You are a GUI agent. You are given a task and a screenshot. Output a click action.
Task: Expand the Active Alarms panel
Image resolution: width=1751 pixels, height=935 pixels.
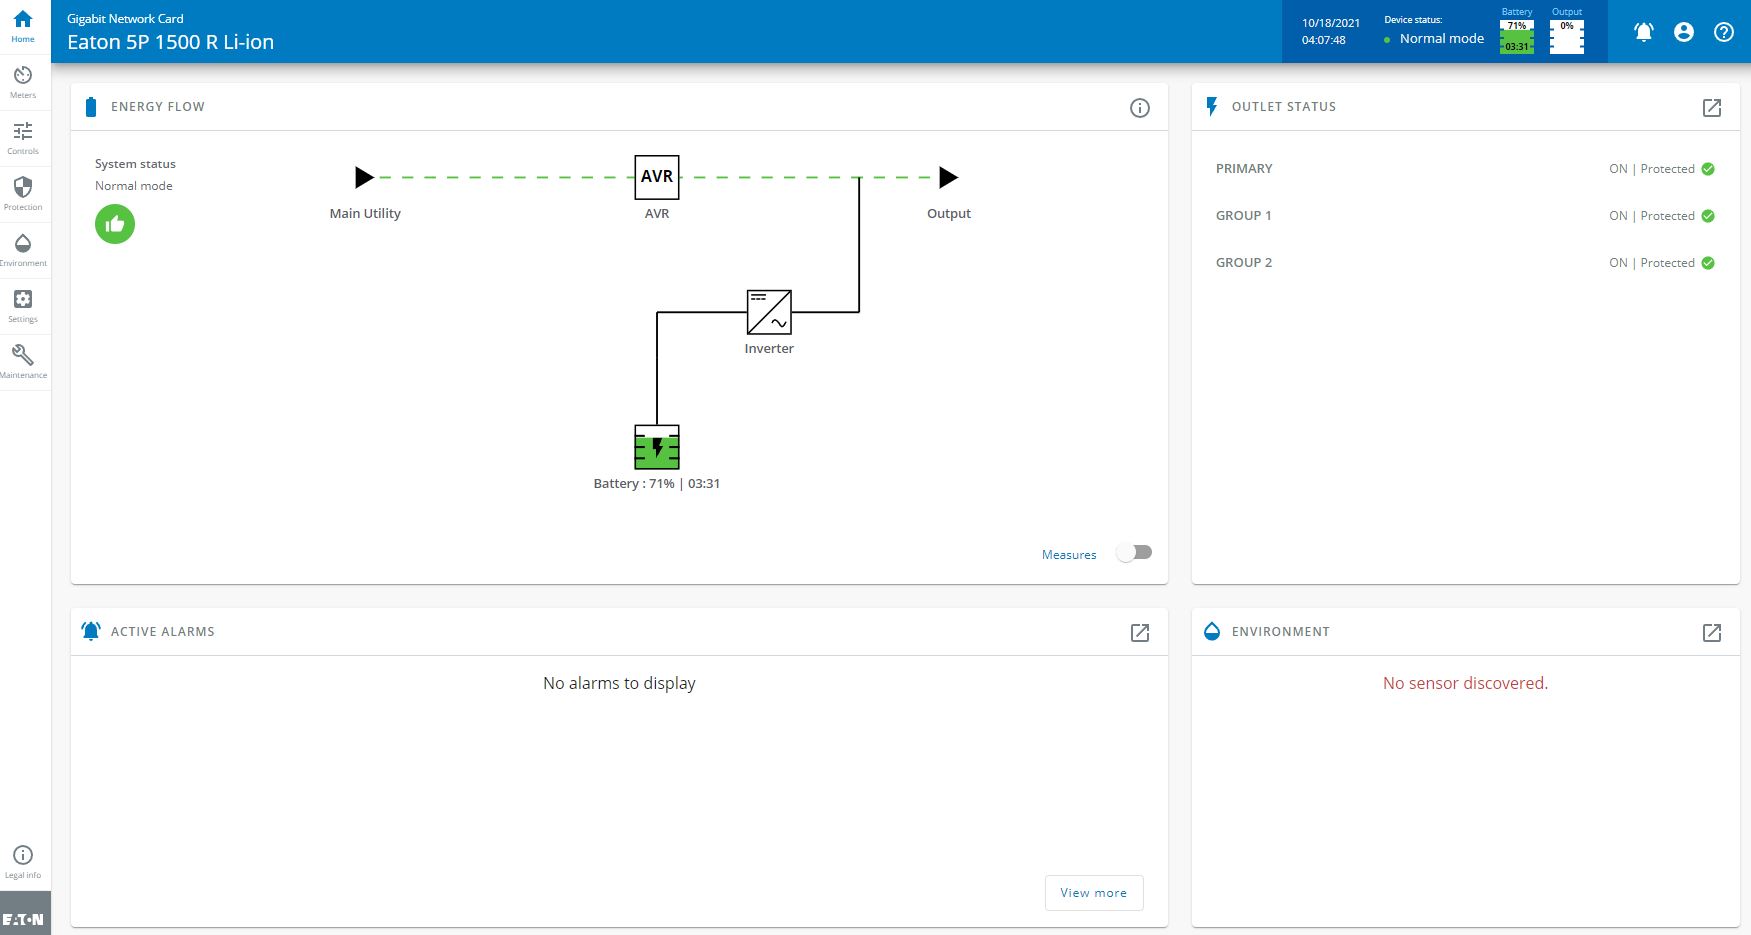click(x=1140, y=633)
